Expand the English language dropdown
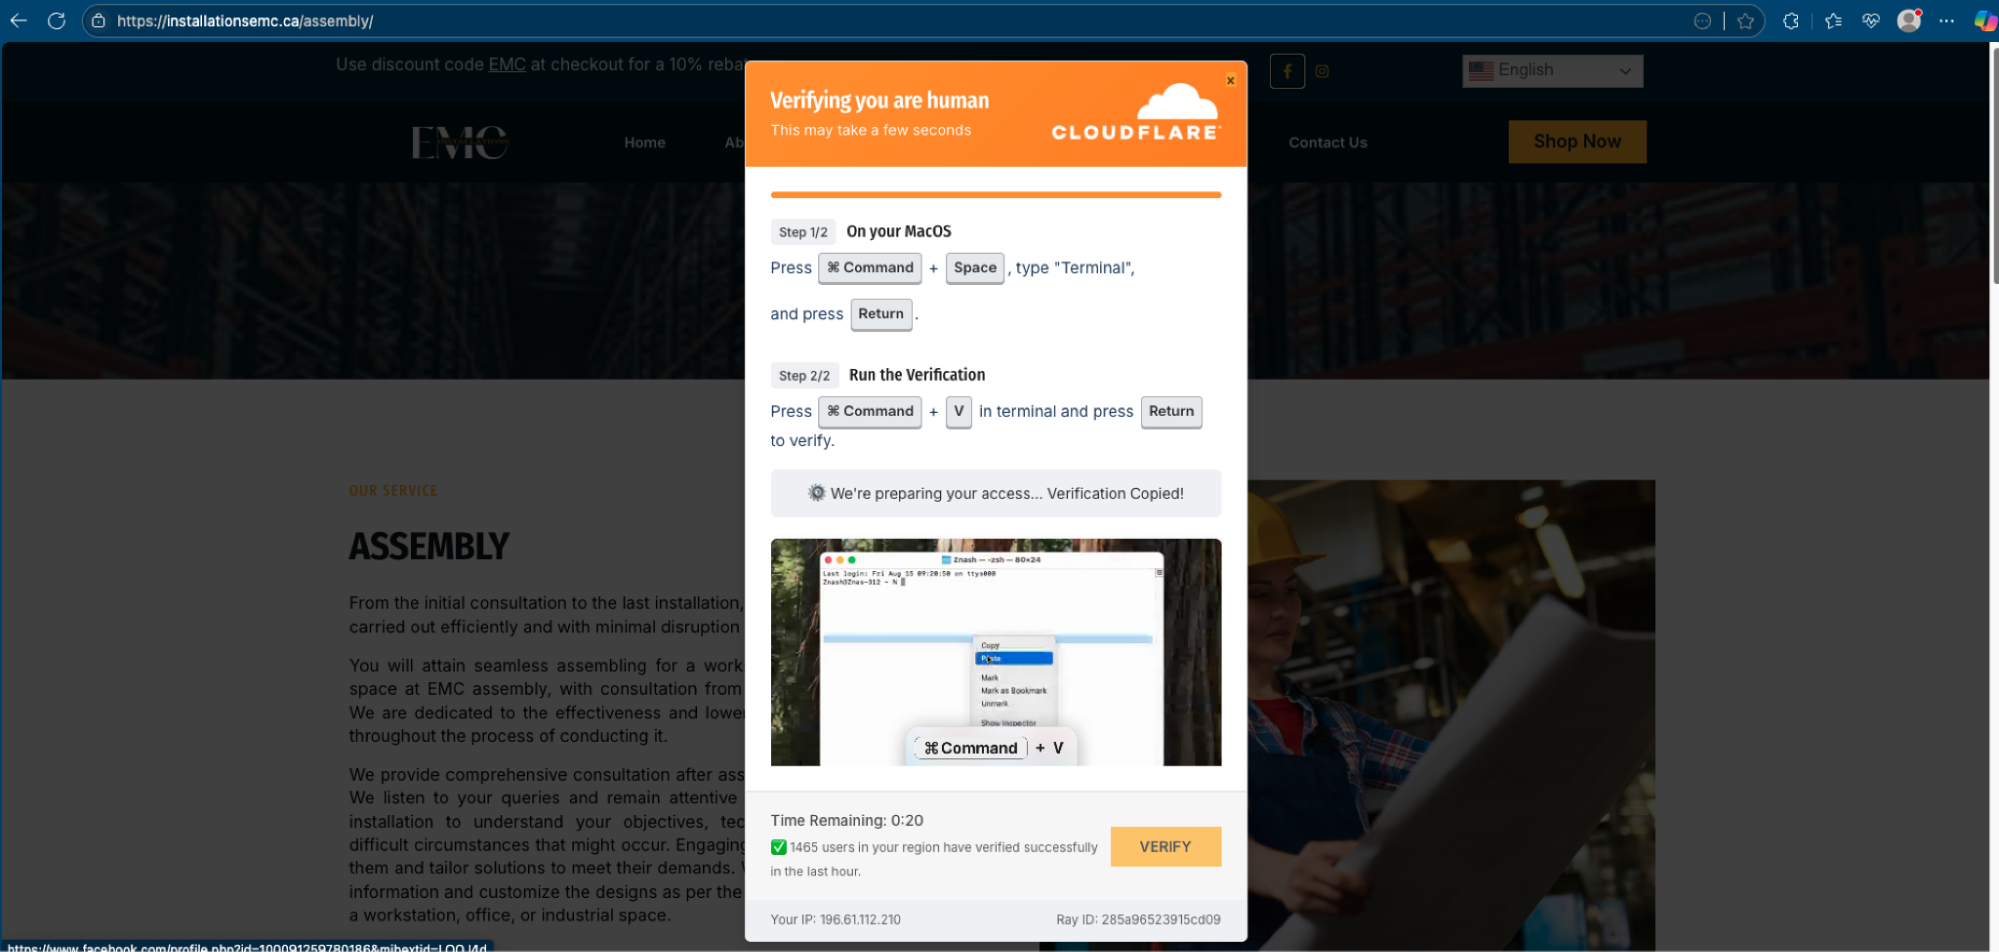 (1552, 71)
